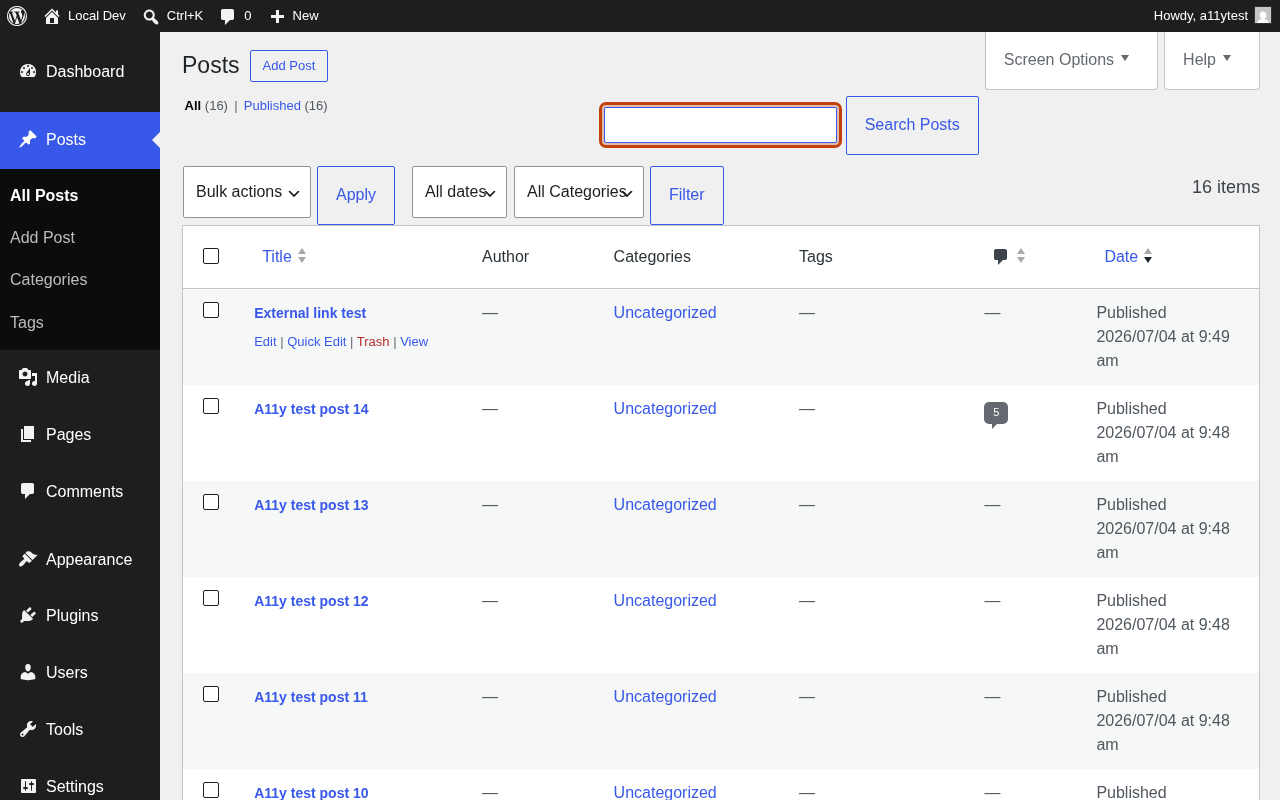The width and height of the screenshot is (1280, 800).
Task: Click Edit under External link test
Action: [265, 341]
